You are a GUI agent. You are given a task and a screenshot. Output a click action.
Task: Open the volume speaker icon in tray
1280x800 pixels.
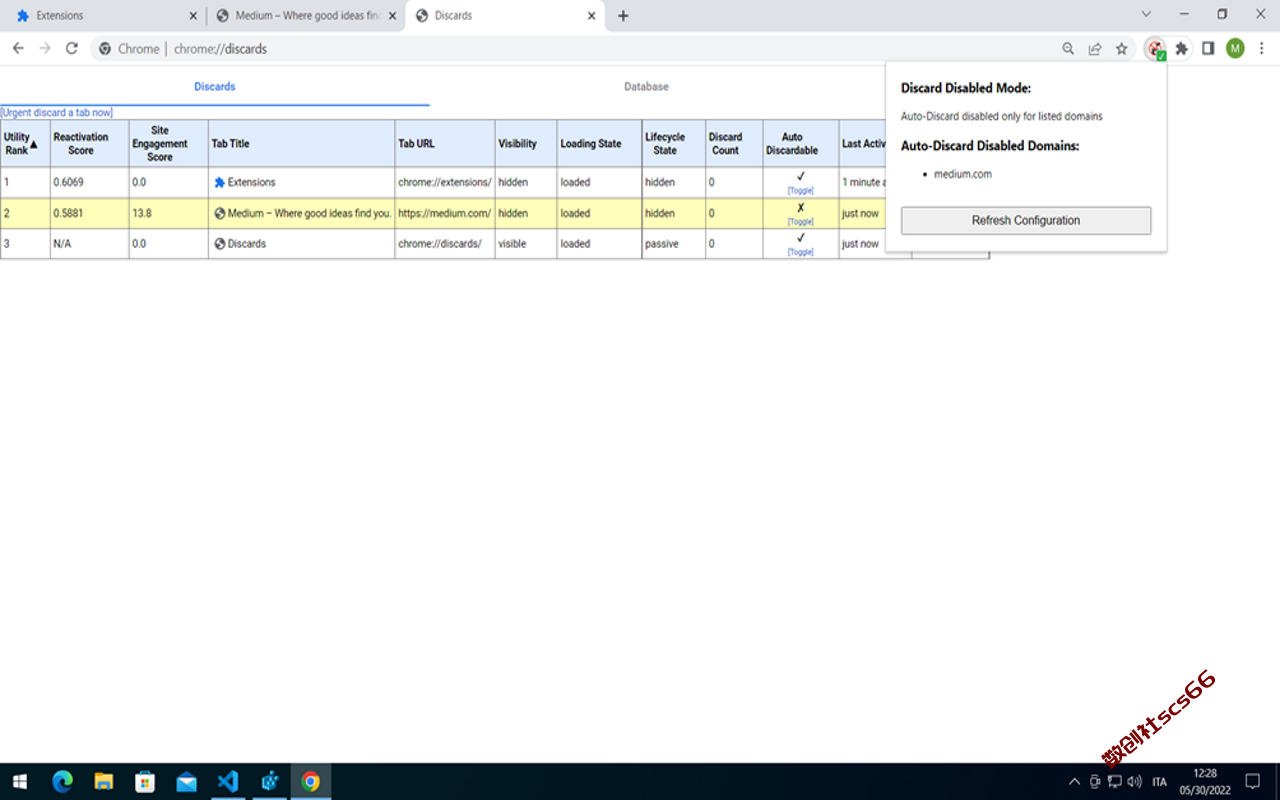(1134, 782)
